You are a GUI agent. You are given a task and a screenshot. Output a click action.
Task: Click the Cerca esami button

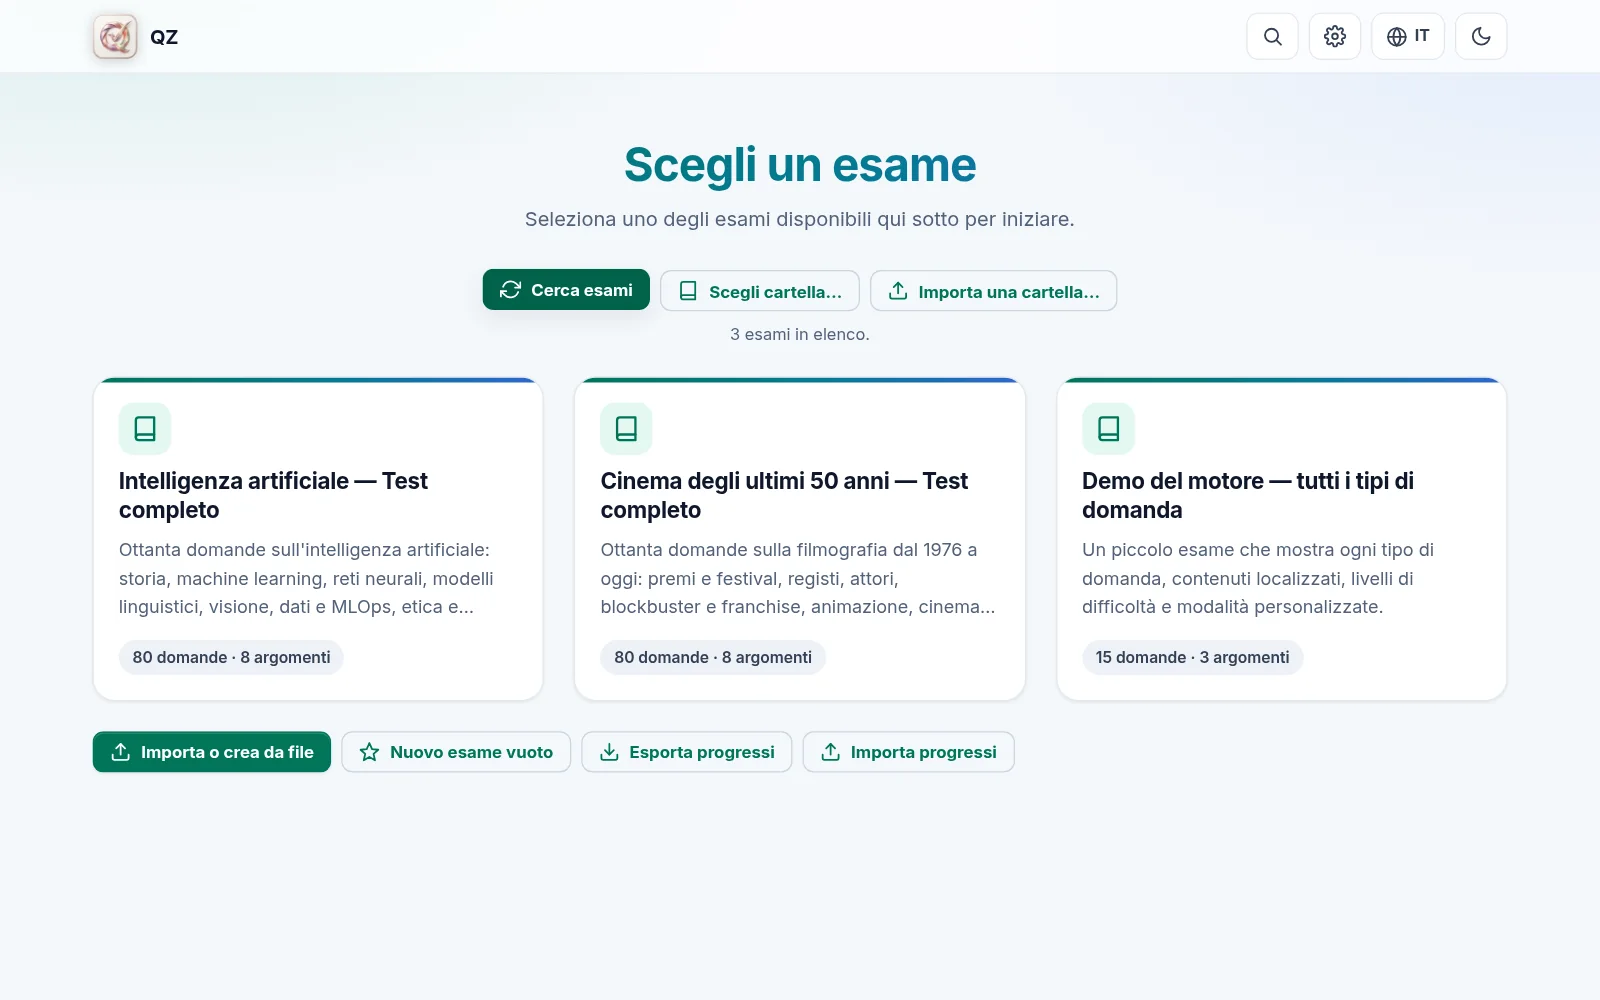tap(566, 290)
